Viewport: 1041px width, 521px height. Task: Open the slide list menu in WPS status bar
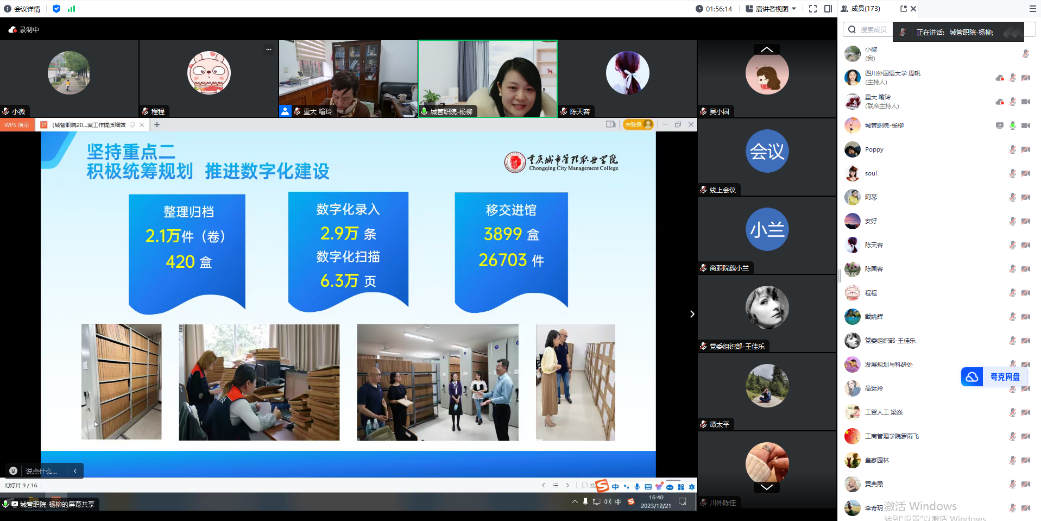coord(556,486)
